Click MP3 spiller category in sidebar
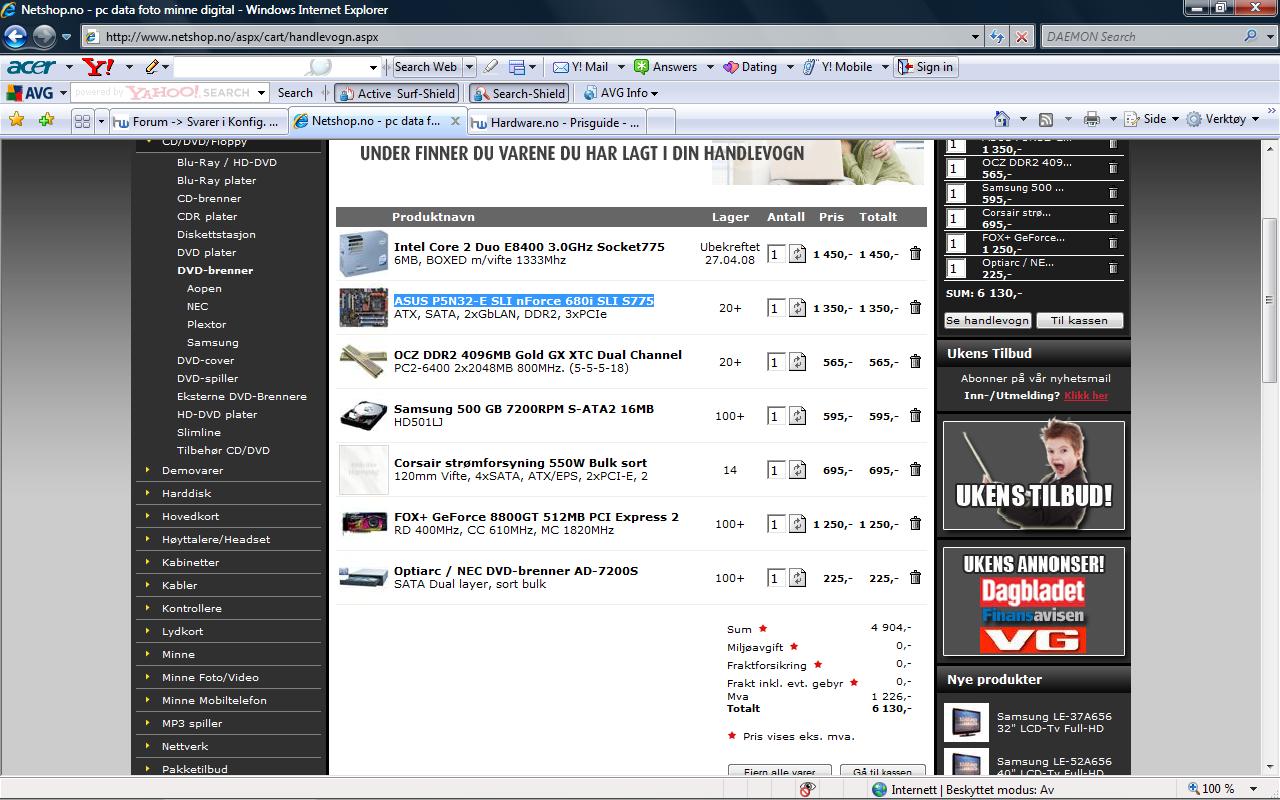This screenshot has height=800, width=1280. (192, 723)
